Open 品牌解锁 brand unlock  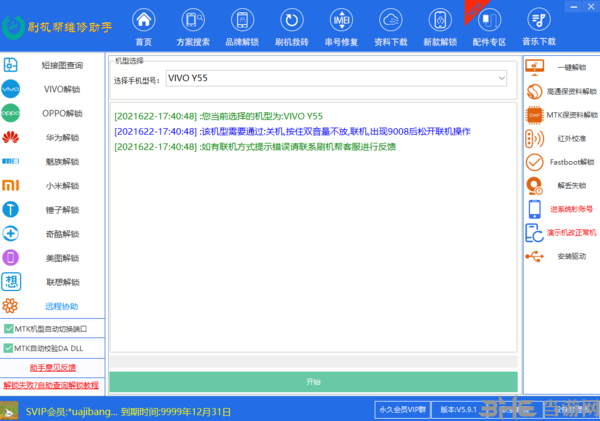242,20
